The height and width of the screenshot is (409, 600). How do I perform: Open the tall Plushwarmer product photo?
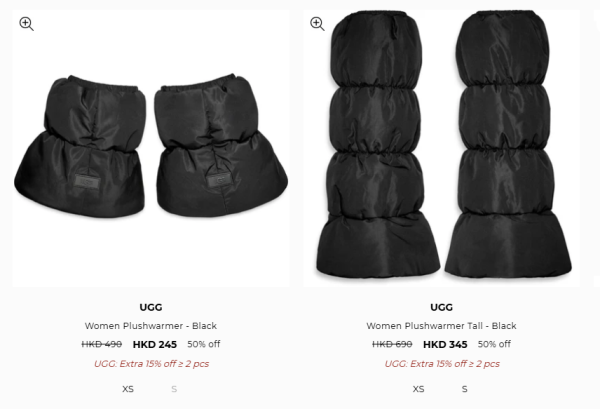(442, 148)
